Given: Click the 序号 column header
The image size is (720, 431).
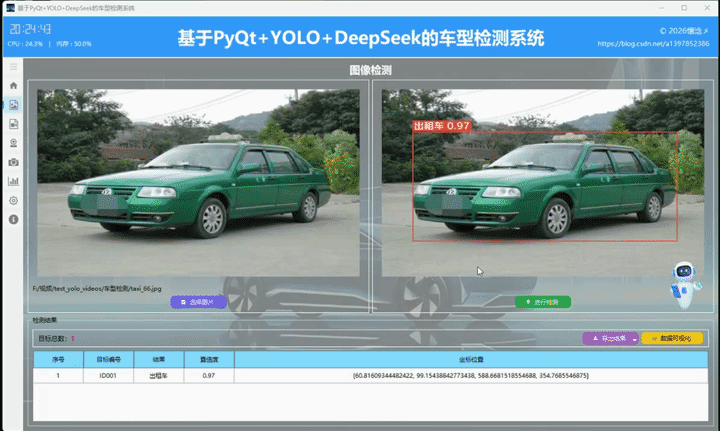Looking at the screenshot, I should [58, 359].
